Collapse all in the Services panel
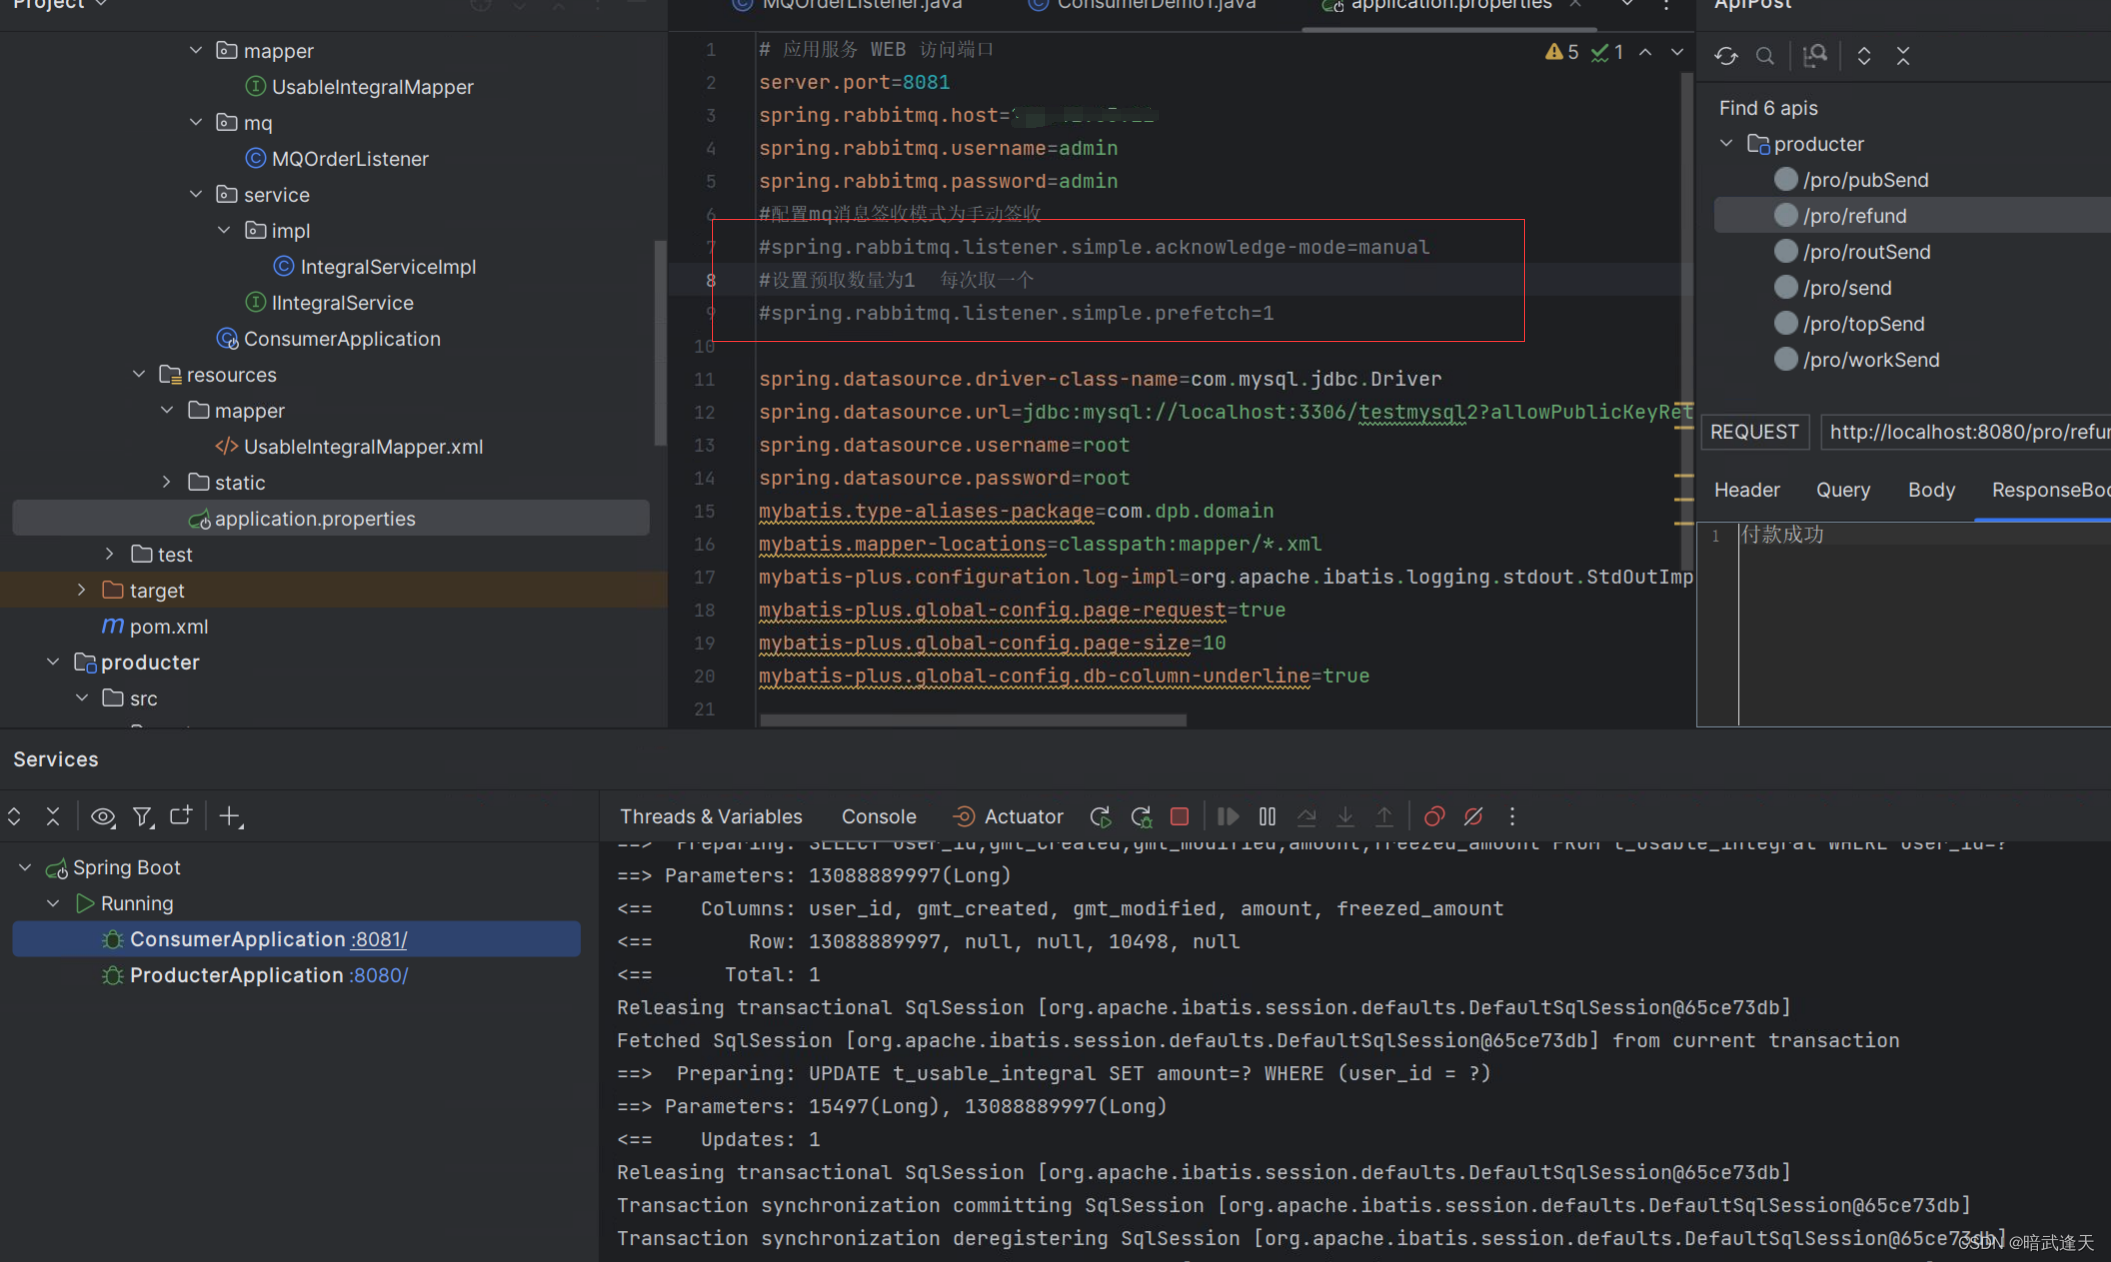Viewport: 2111px width, 1262px height. pyautogui.click(x=53, y=816)
